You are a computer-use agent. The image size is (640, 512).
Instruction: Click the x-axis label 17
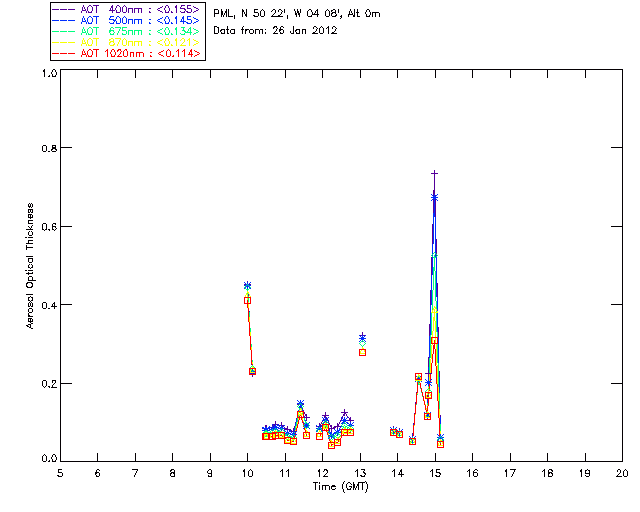510,474
